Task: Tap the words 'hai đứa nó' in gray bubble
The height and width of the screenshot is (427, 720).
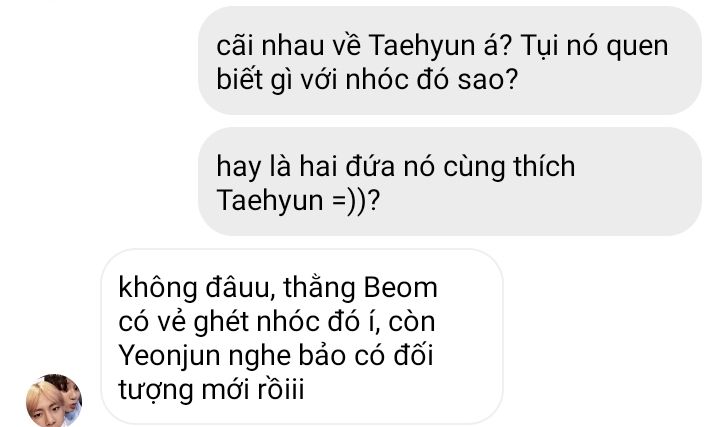Action: pos(365,166)
